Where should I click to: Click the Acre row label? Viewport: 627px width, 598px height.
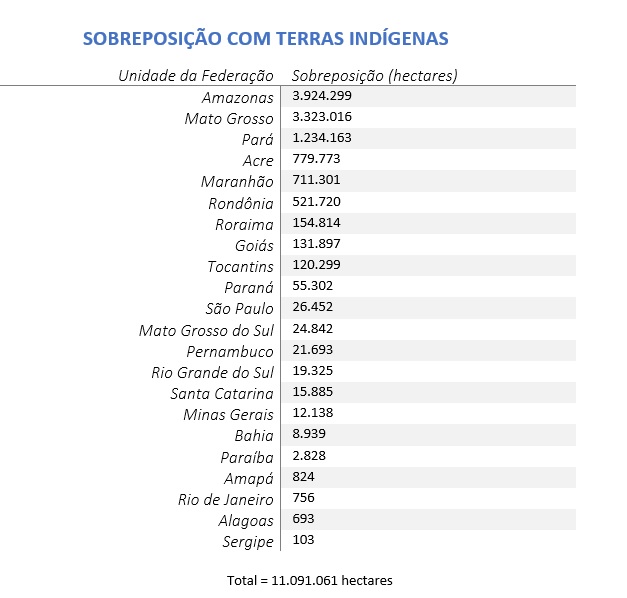tap(258, 161)
